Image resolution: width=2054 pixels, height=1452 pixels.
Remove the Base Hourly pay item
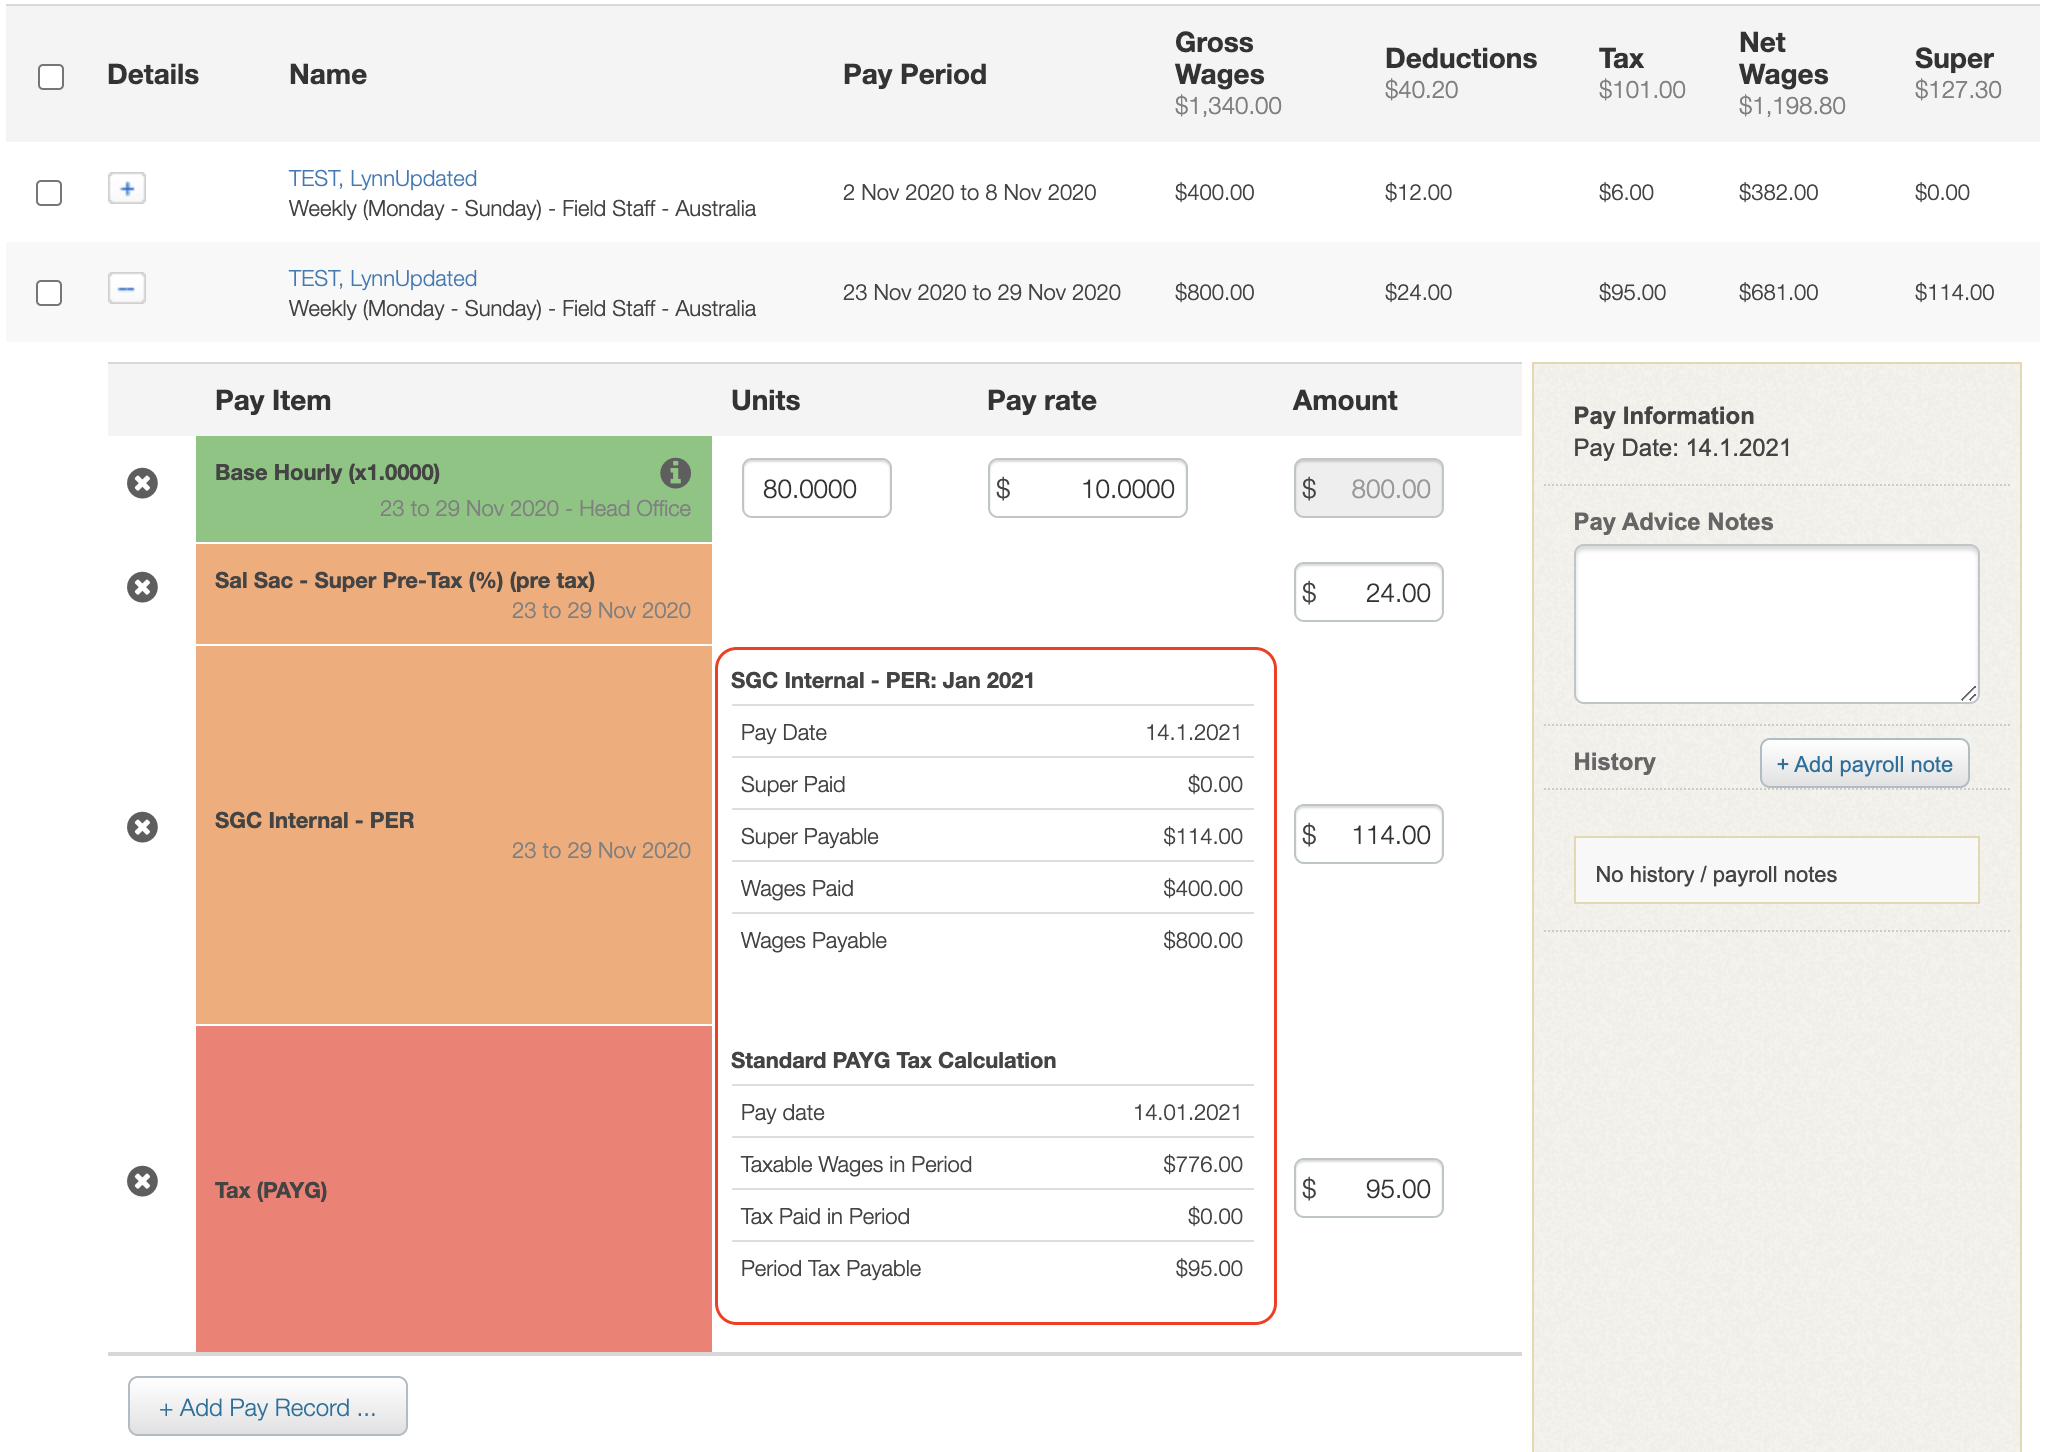pos(142,484)
